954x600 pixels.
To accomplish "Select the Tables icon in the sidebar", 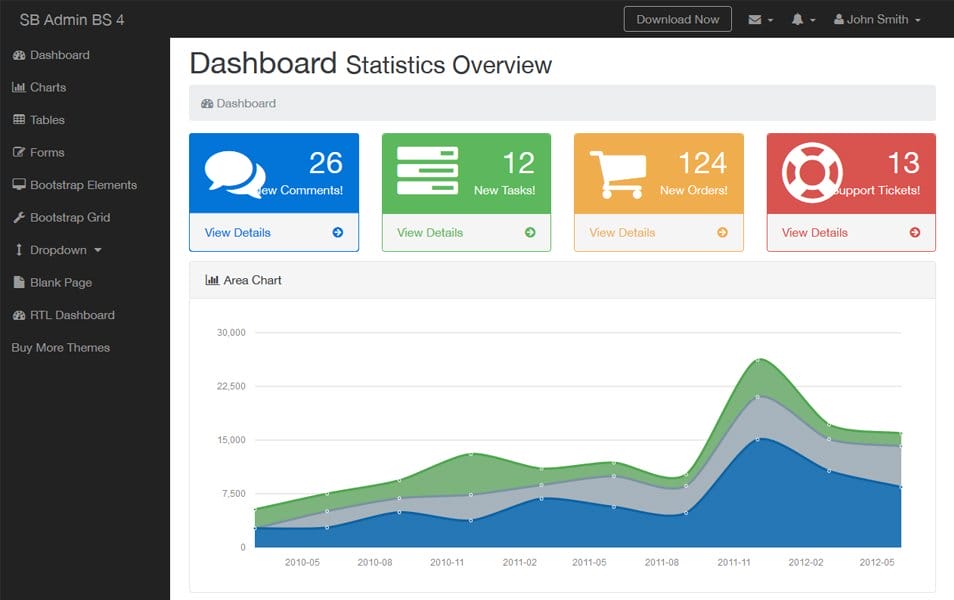I will tap(18, 120).
